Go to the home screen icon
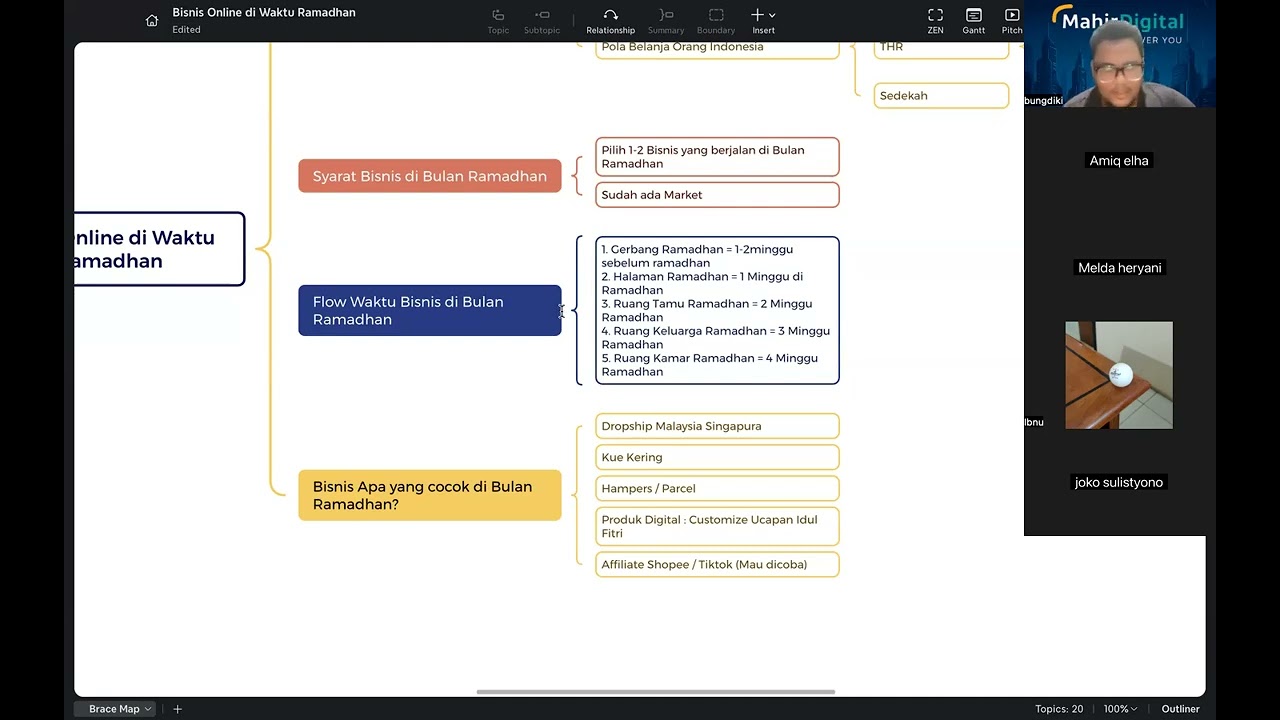Image resolution: width=1280 pixels, height=720 pixels. click(152, 20)
